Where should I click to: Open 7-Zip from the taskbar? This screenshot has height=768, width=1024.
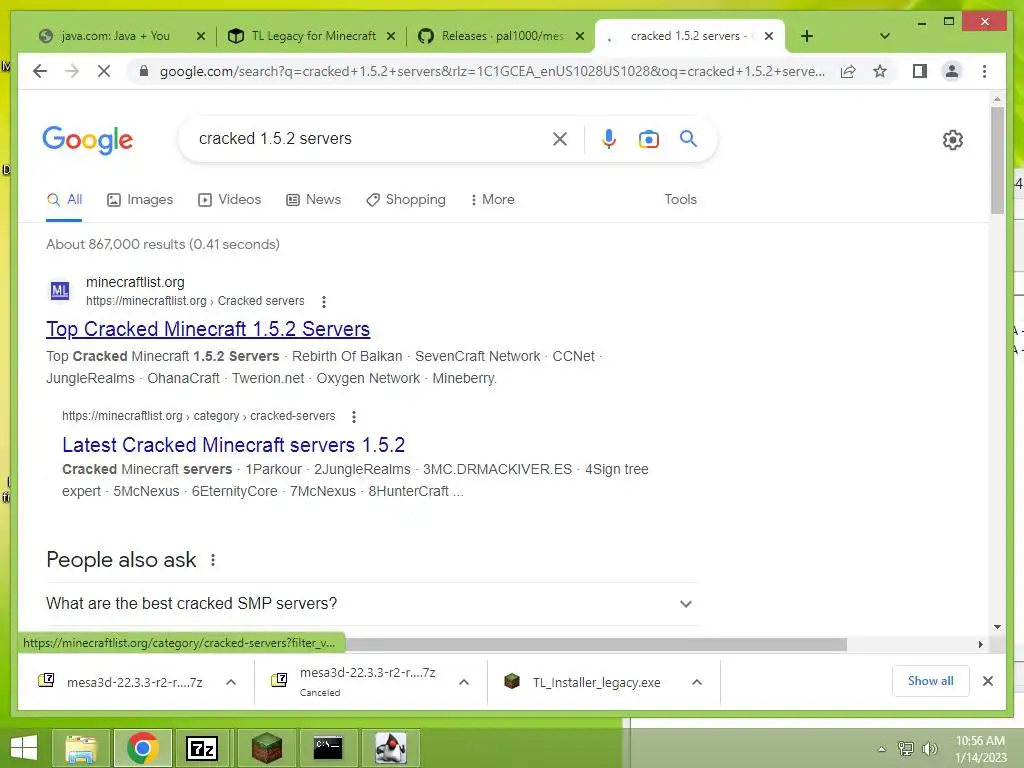click(x=202, y=748)
